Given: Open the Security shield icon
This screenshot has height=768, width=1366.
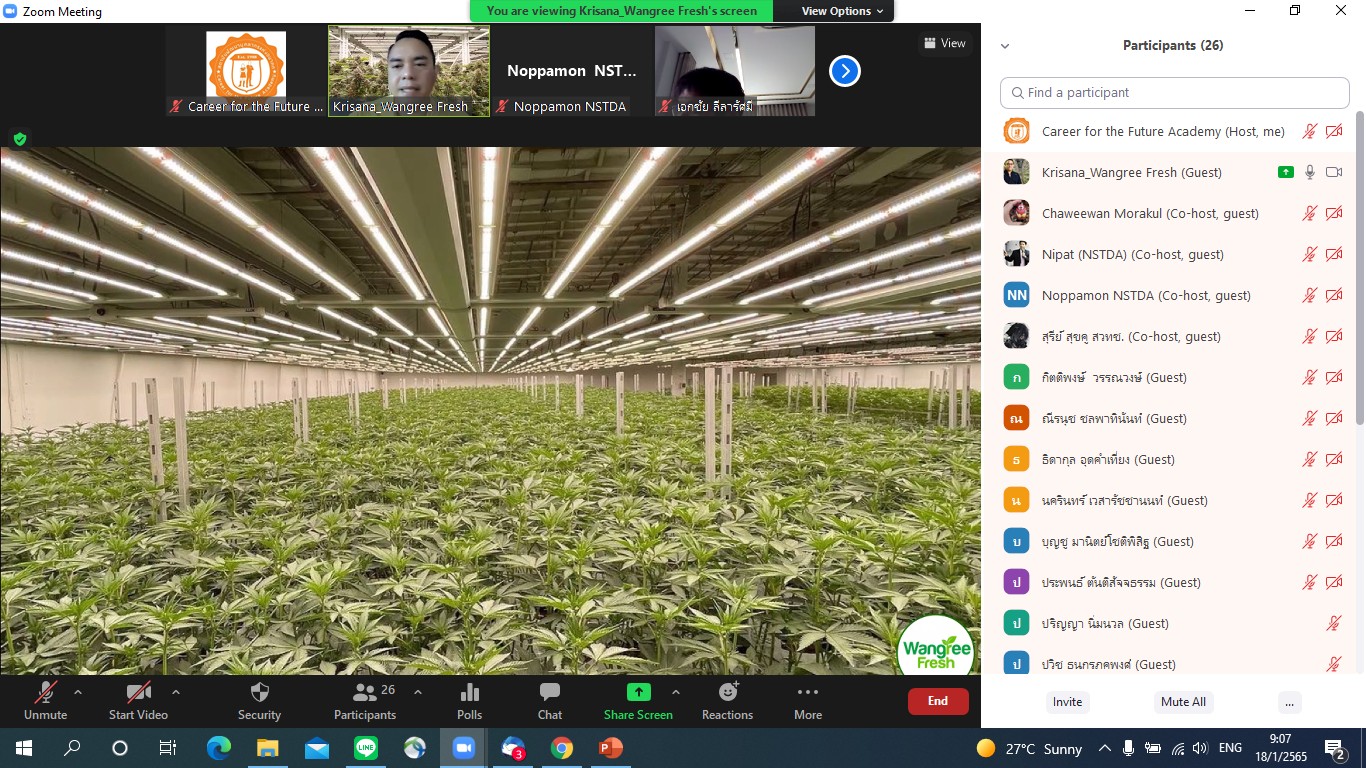Looking at the screenshot, I should pyautogui.click(x=260, y=693).
